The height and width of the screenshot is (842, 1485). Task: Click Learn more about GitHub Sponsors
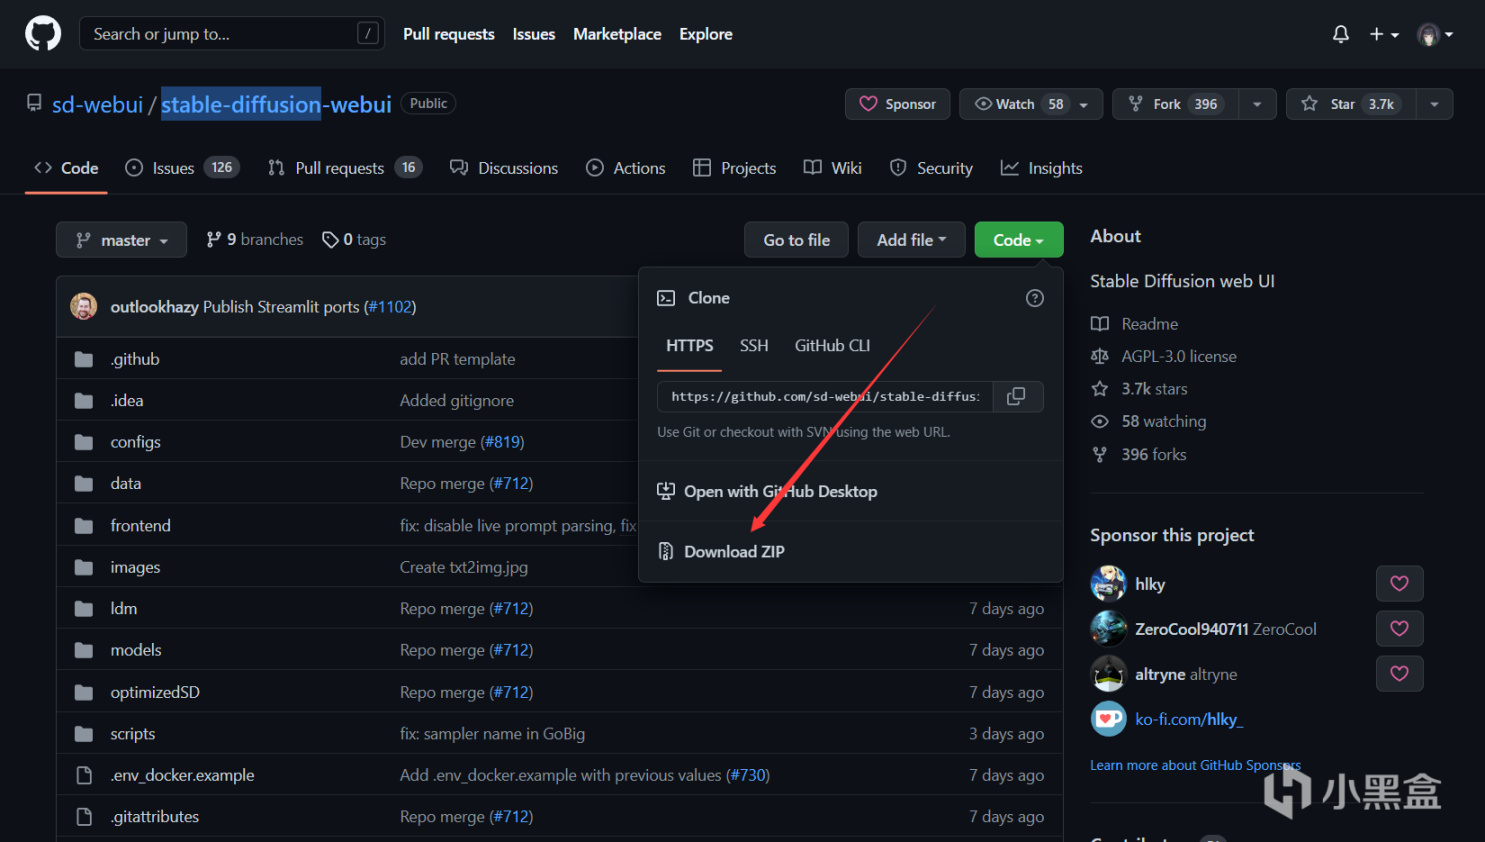click(x=1195, y=765)
